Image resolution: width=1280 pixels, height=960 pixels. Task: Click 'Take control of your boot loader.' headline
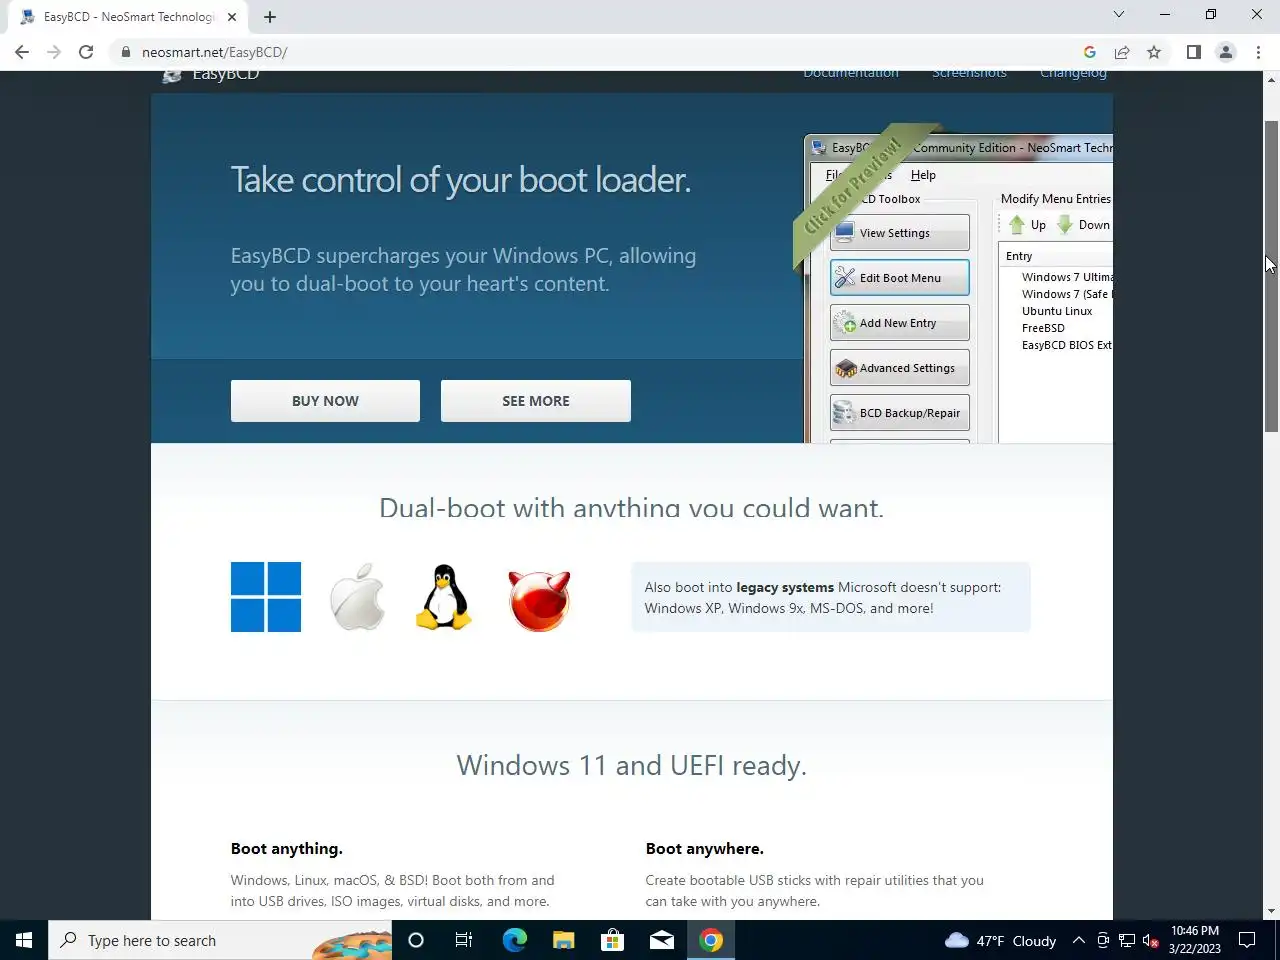[461, 180]
